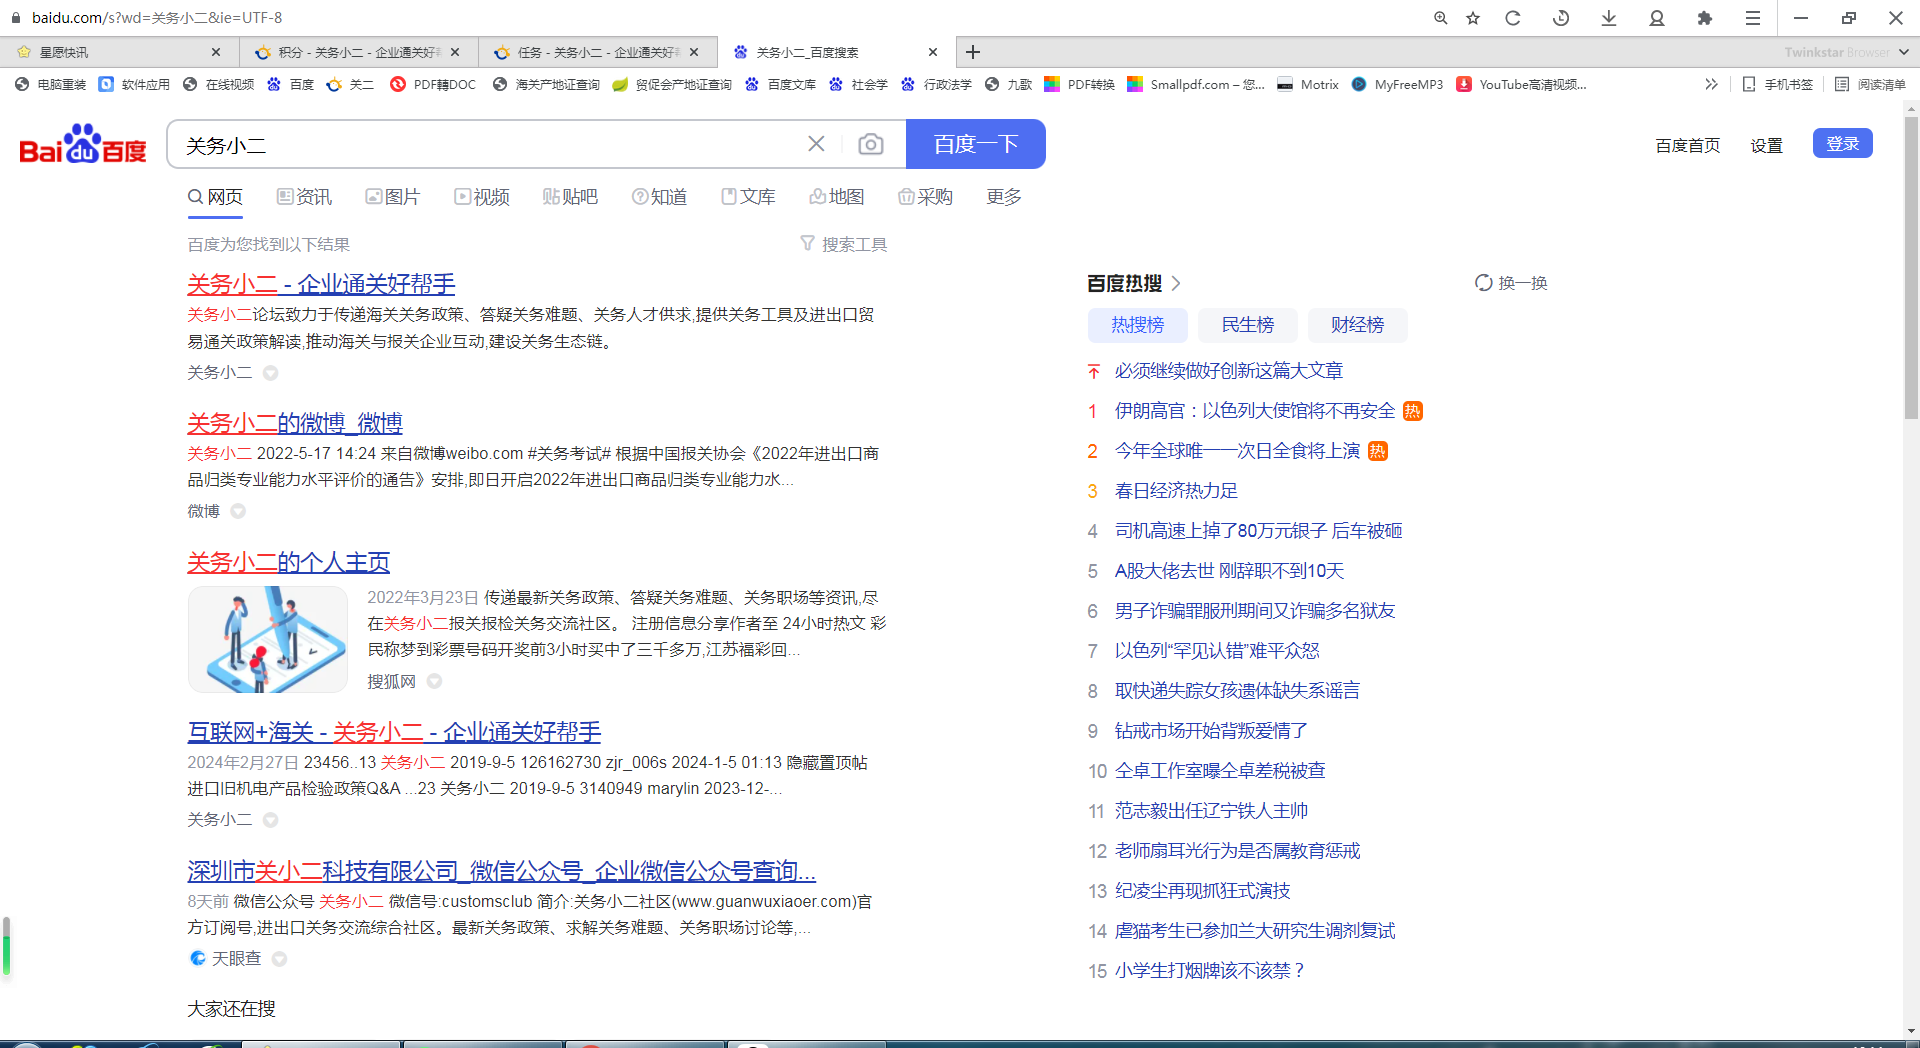The height and width of the screenshot is (1048, 1920).
Task: Open a new tab with plus button
Action: click(x=973, y=52)
